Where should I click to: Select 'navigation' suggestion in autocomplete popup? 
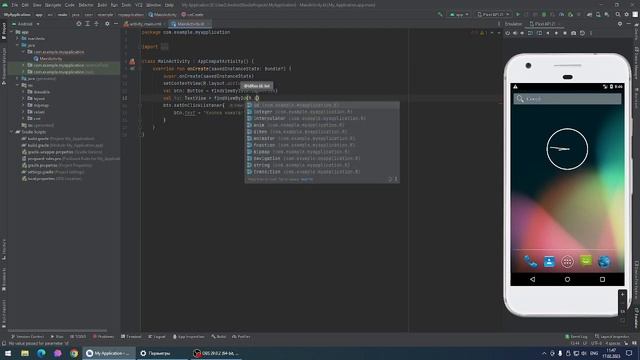[322, 158]
